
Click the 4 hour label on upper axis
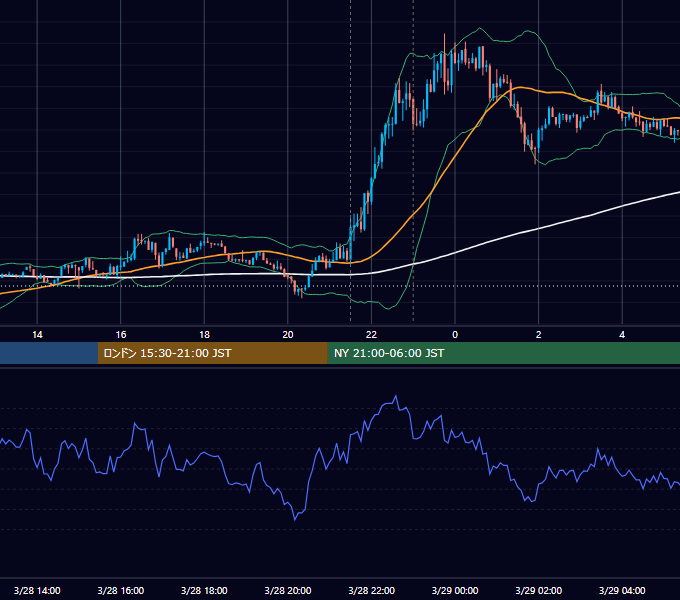coord(622,335)
